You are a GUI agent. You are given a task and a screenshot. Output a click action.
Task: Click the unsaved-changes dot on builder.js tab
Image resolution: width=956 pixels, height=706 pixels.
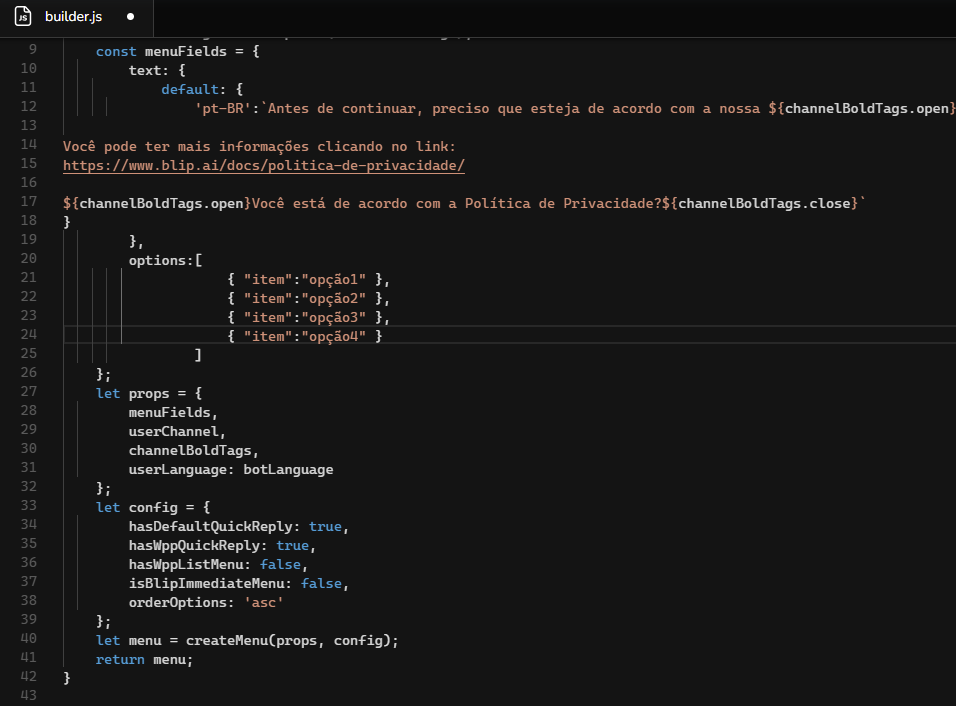(x=130, y=17)
